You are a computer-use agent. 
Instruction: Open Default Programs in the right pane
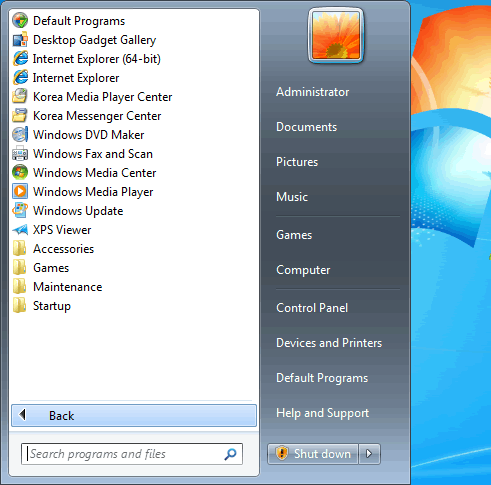[x=322, y=378]
